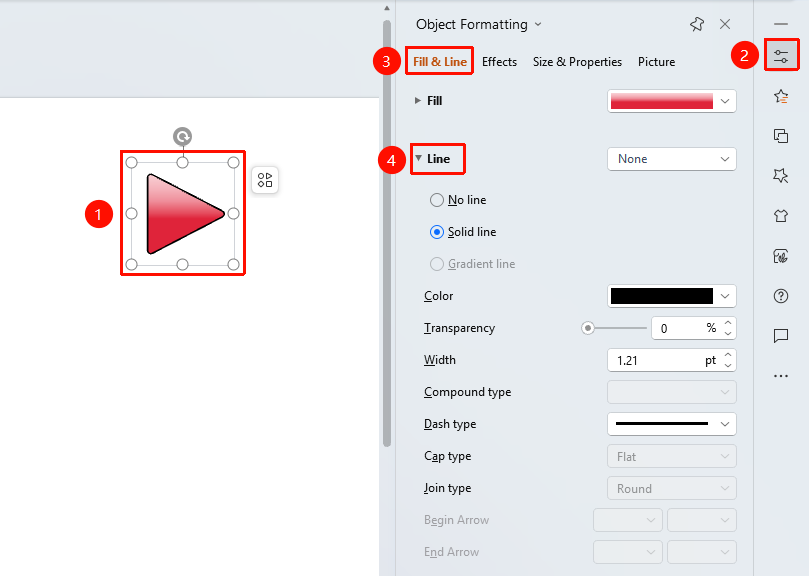Open the help question mark icon

click(781, 296)
